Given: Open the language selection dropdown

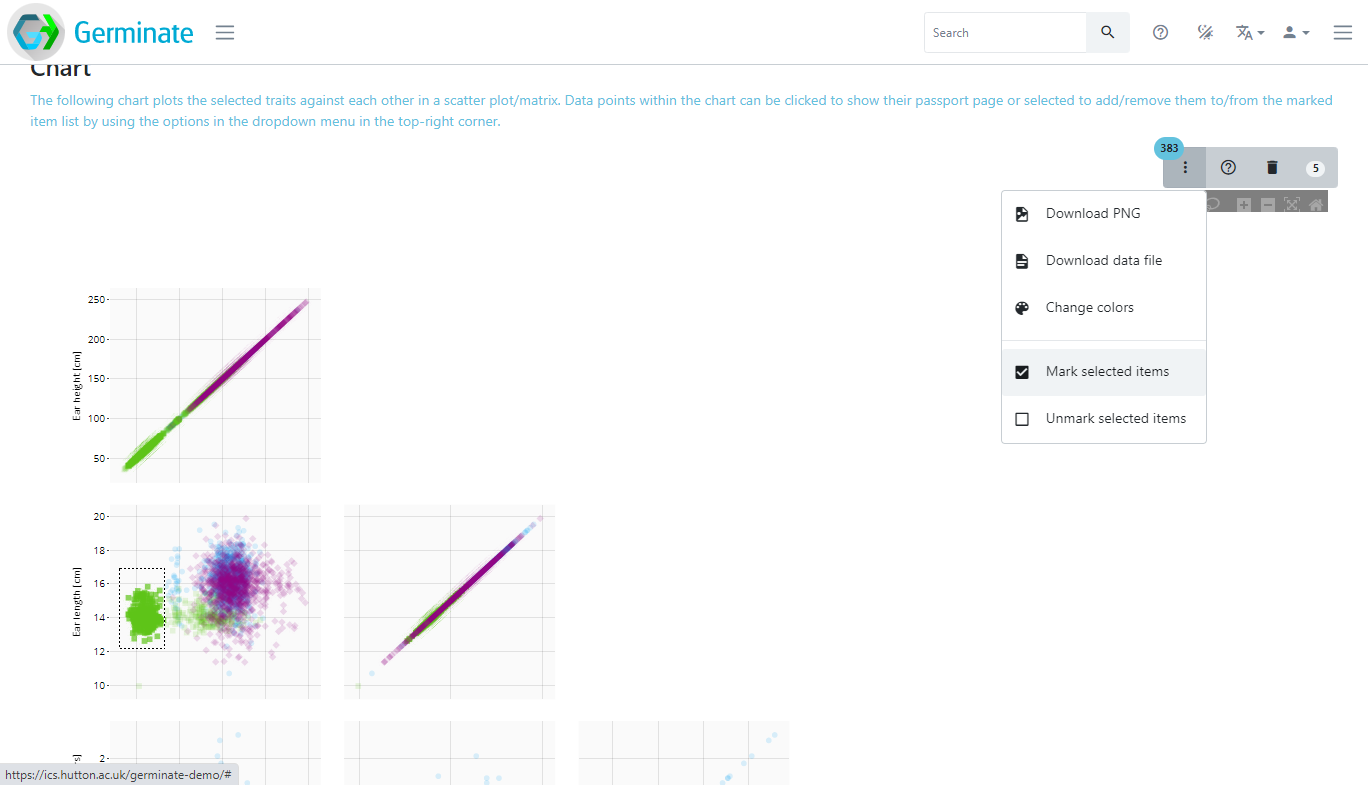Looking at the screenshot, I should [1250, 33].
